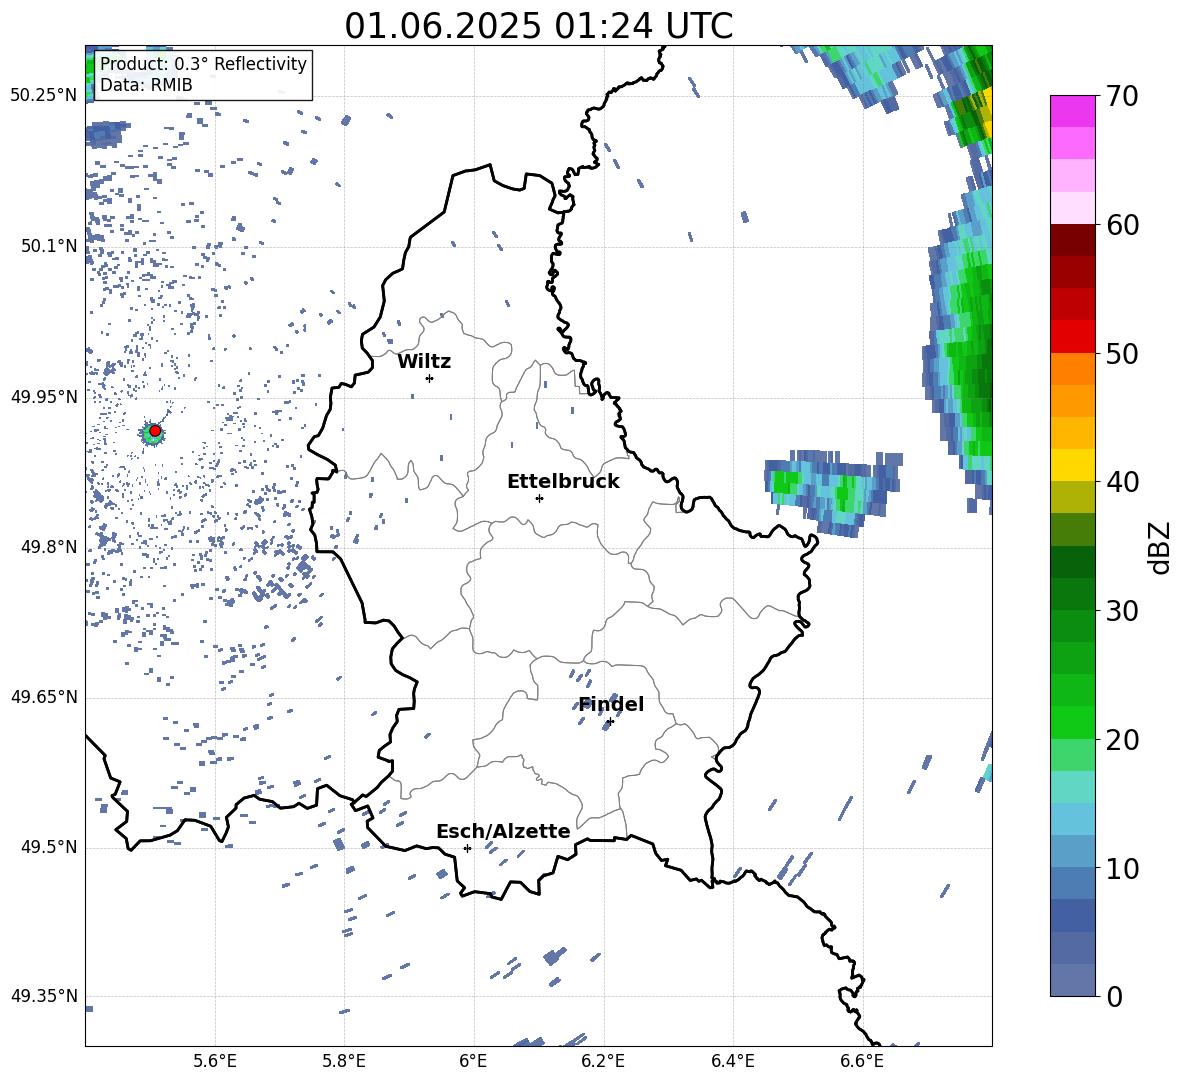Click the 10 value on the colorbar
Viewport: 1184px width, 1081px height.
(x=1121, y=868)
